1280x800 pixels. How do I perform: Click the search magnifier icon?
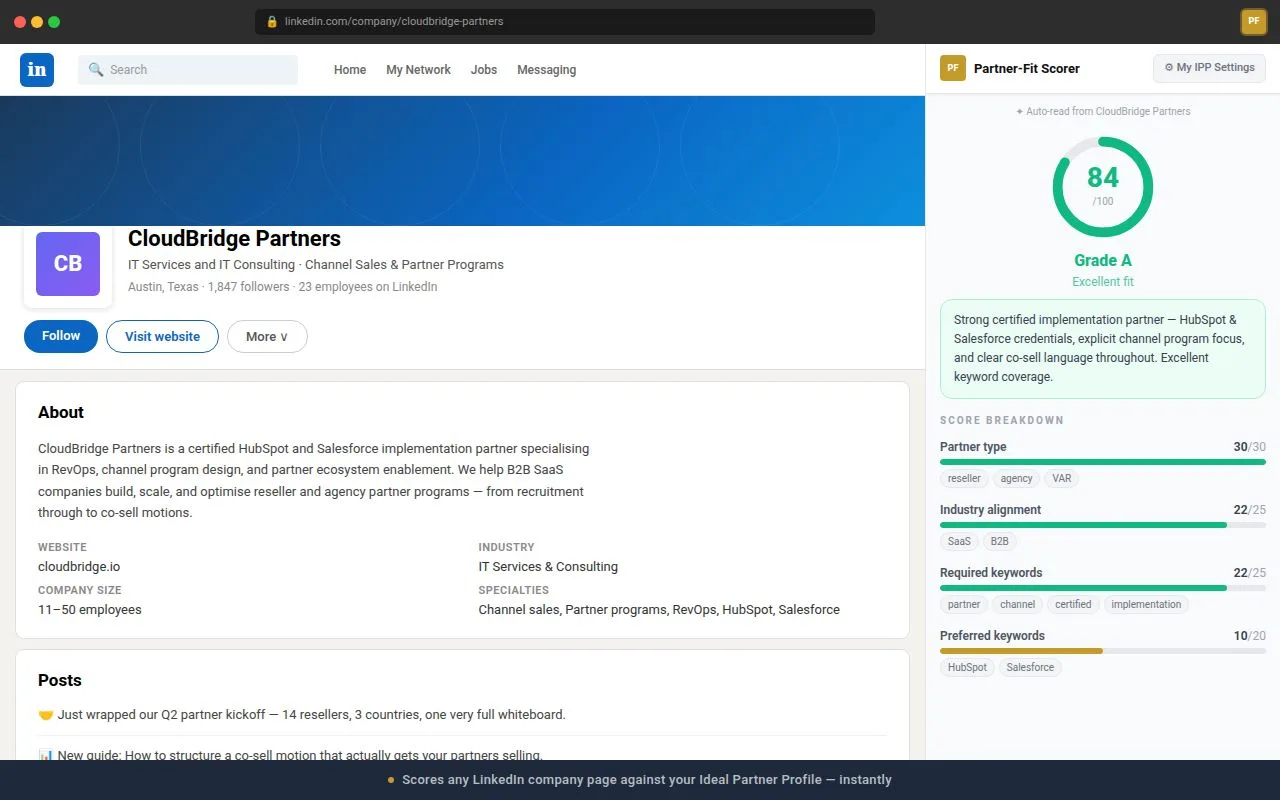click(x=96, y=70)
